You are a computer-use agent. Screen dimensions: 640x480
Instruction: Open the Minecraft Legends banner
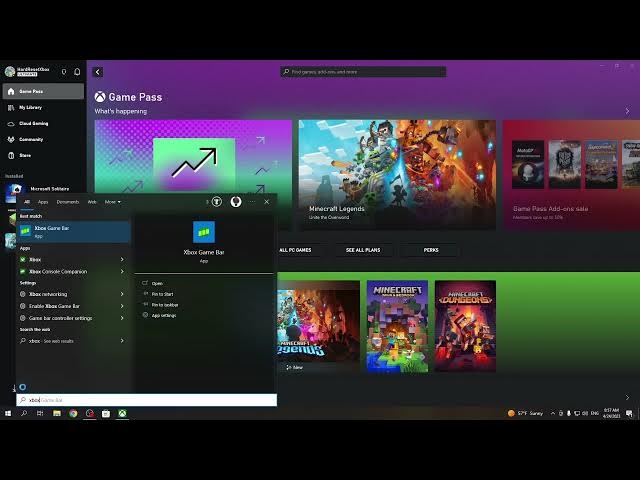(397, 175)
